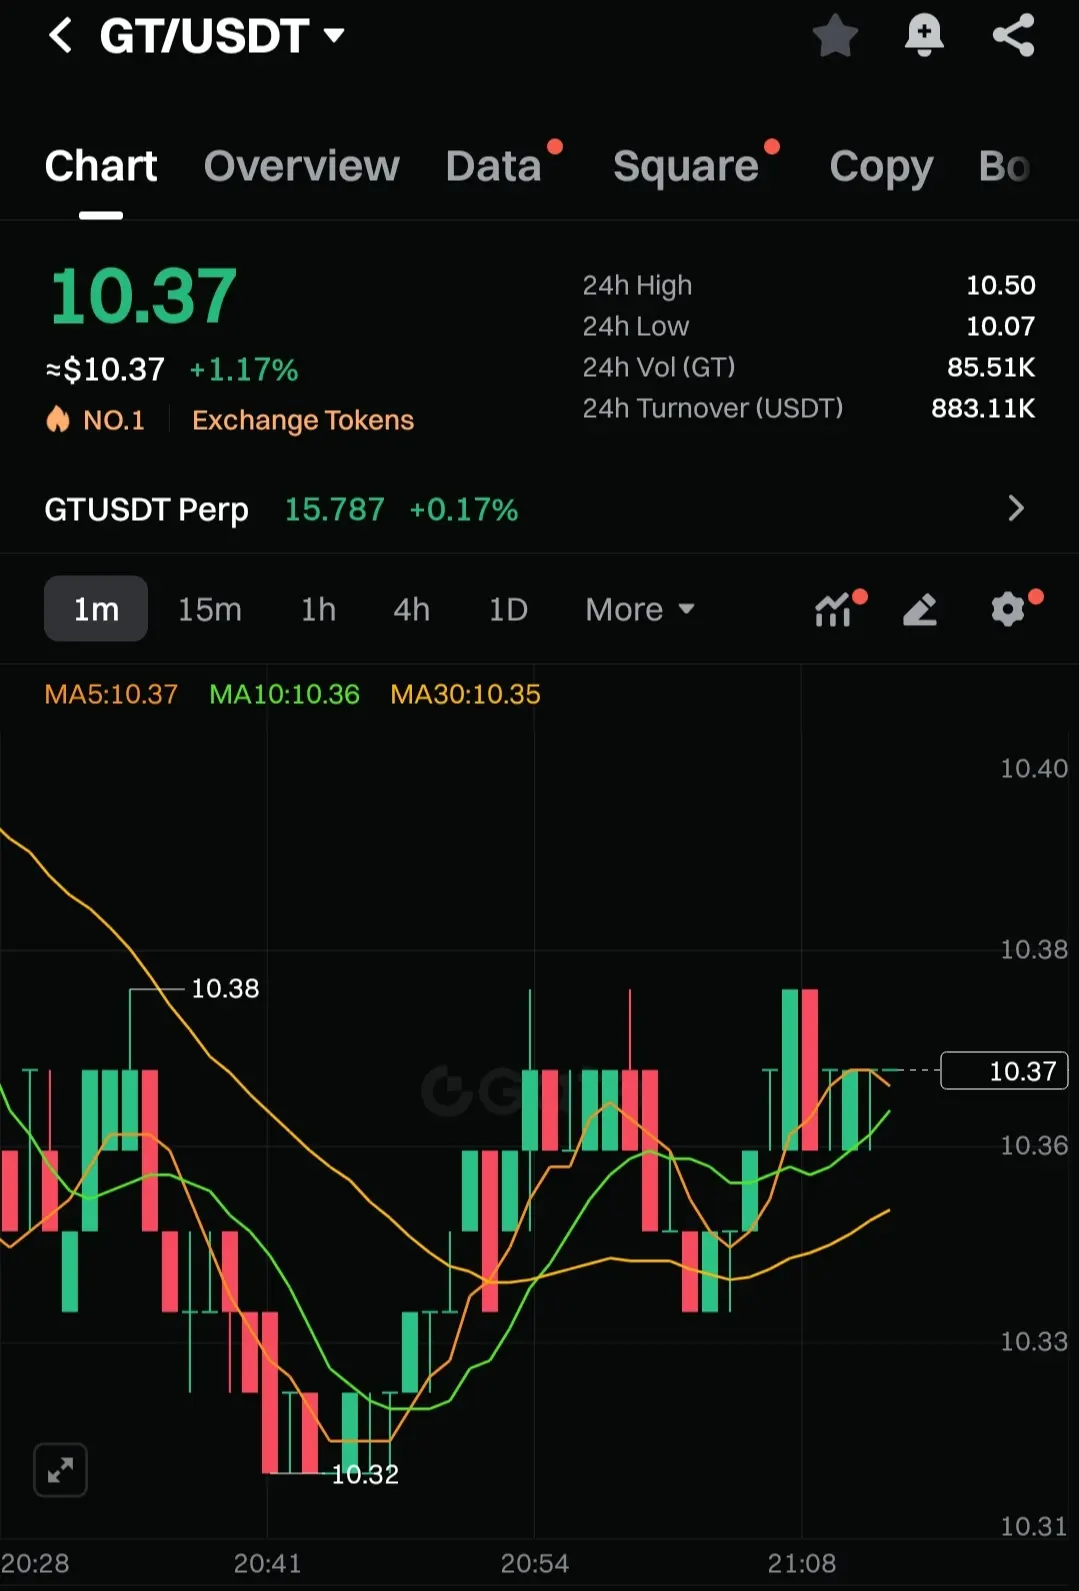This screenshot has width=1079, height=1591.
Task: Tap the 20:41 time axis label
Action: pyautogui.click(x=267, y=1563)
